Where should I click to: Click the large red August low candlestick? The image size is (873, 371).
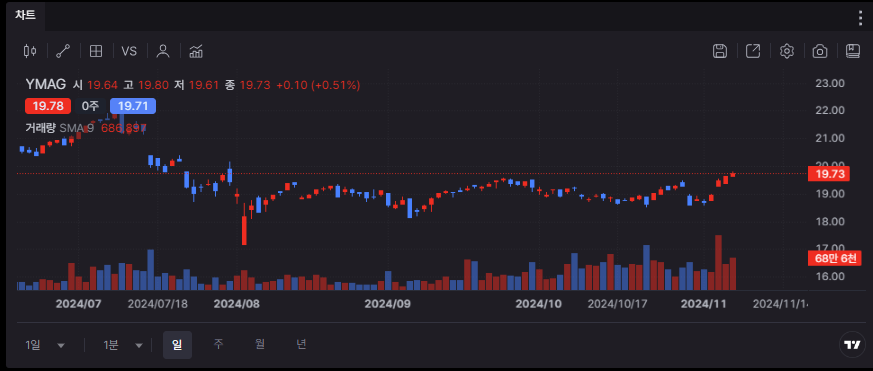click(x=244, y=230)
